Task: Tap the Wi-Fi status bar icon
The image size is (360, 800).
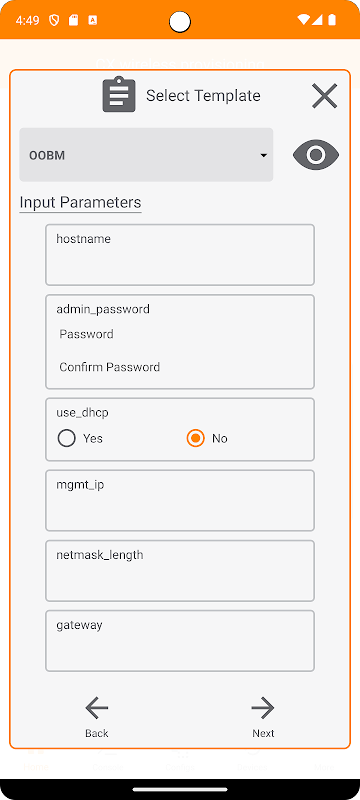Action: coord(303,20)
